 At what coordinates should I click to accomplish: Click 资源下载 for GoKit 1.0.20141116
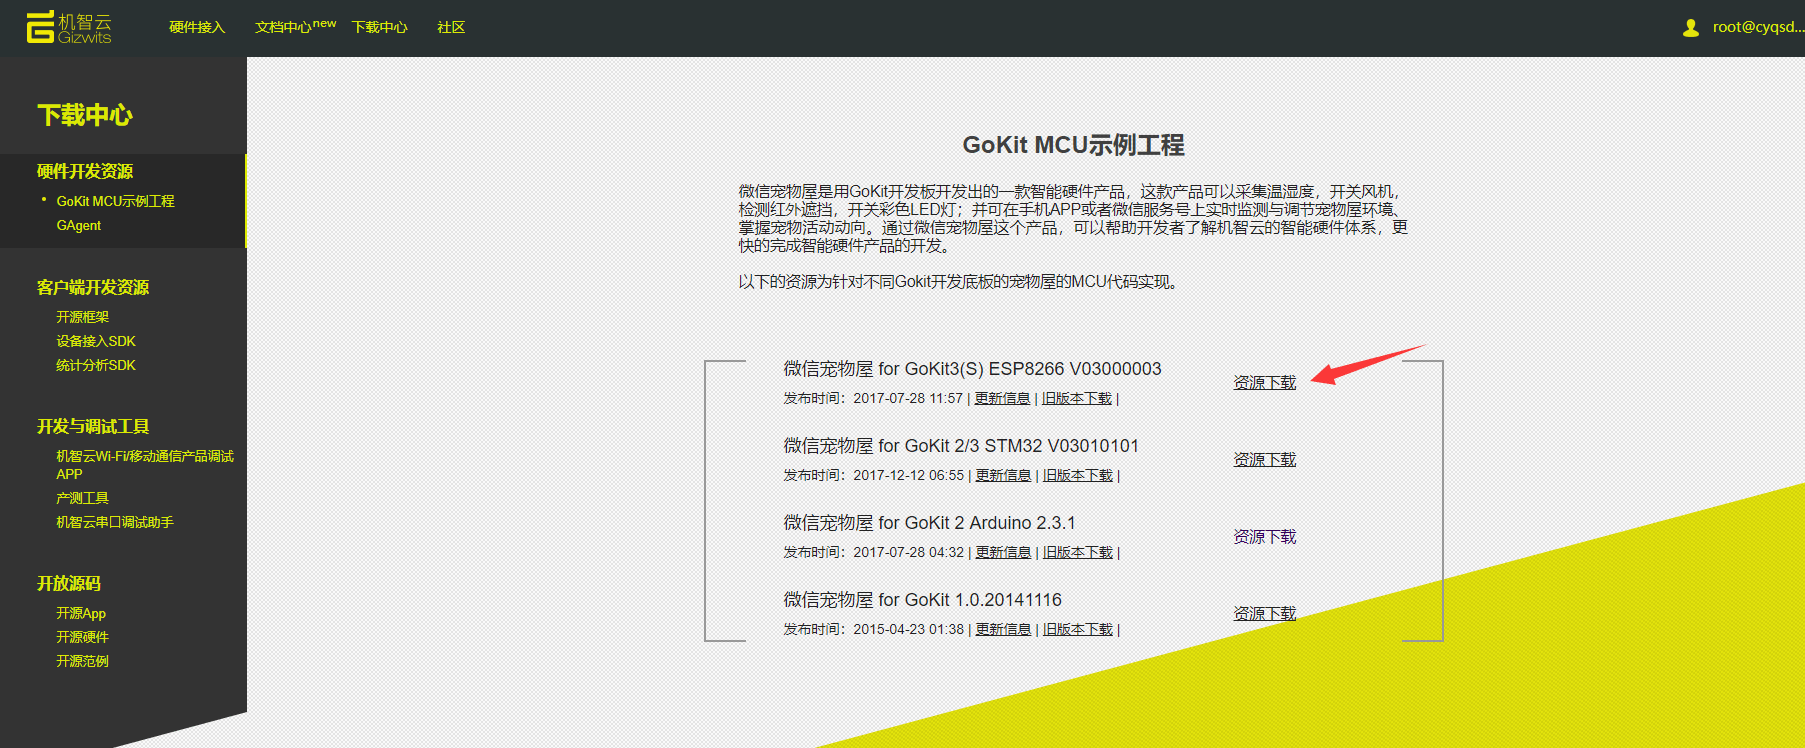click(1265, 614)
